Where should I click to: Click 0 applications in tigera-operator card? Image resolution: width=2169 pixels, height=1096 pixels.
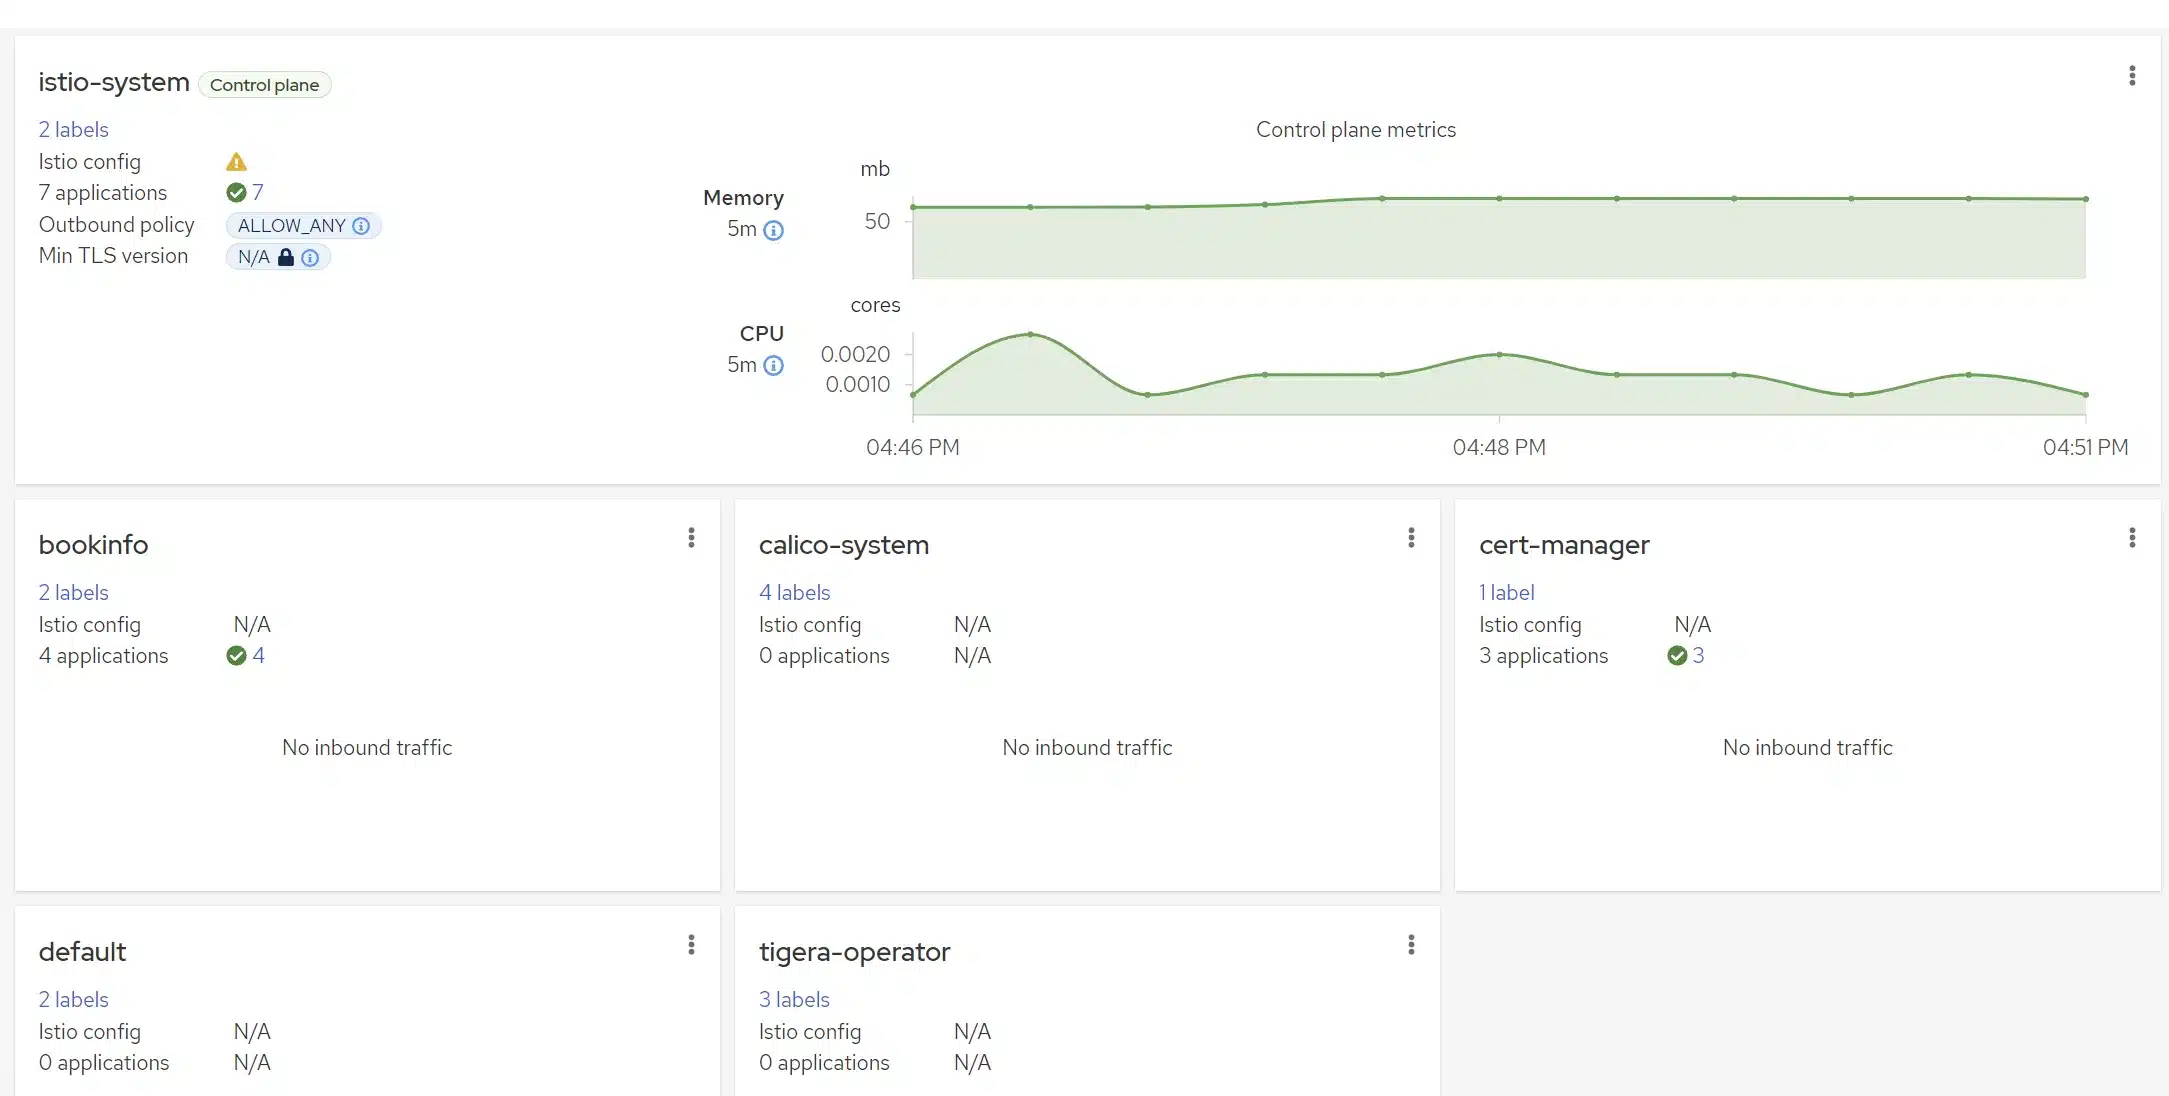tap(824, 1063)
